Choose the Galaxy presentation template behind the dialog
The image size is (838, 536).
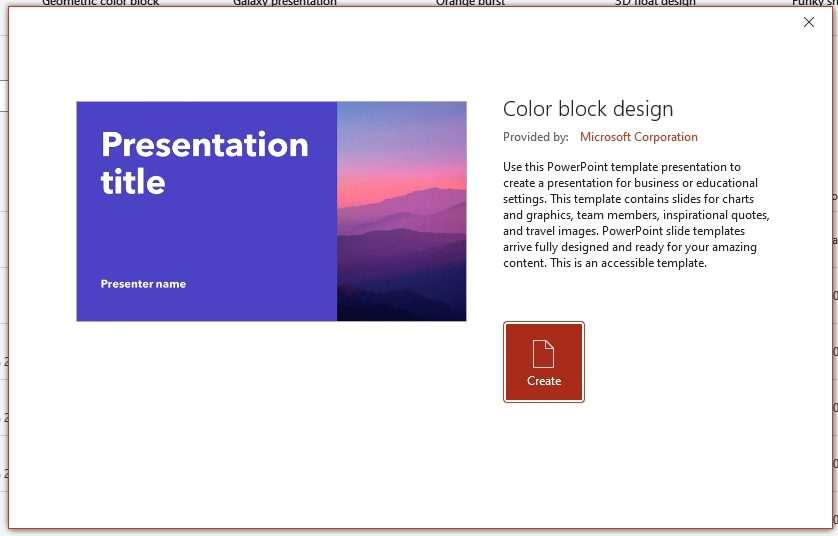(285, 3)
